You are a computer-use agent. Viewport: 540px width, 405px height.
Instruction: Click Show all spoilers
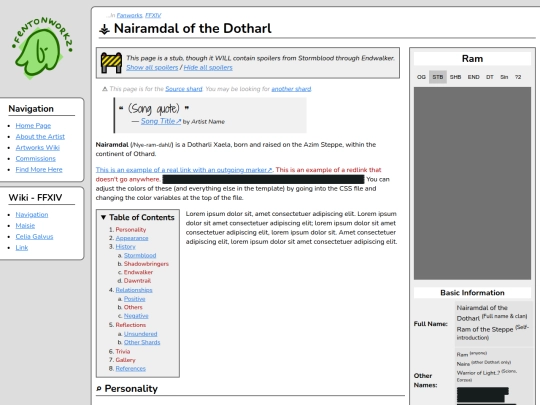pos(152,68)
